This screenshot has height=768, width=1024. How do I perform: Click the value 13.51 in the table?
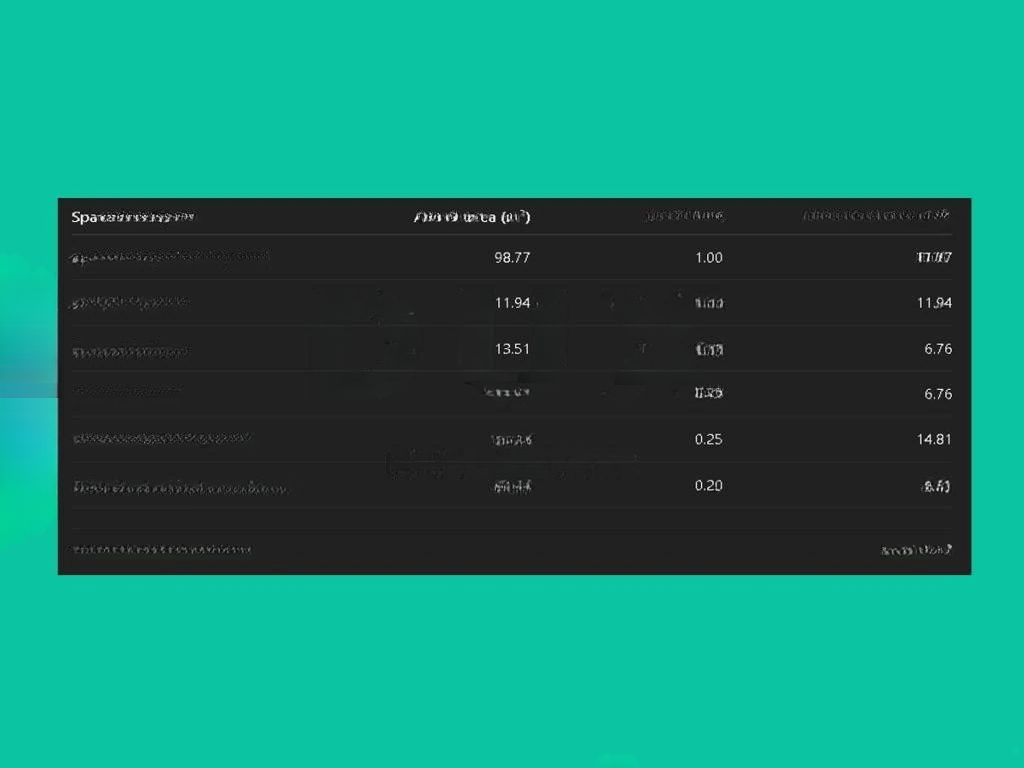512,349
